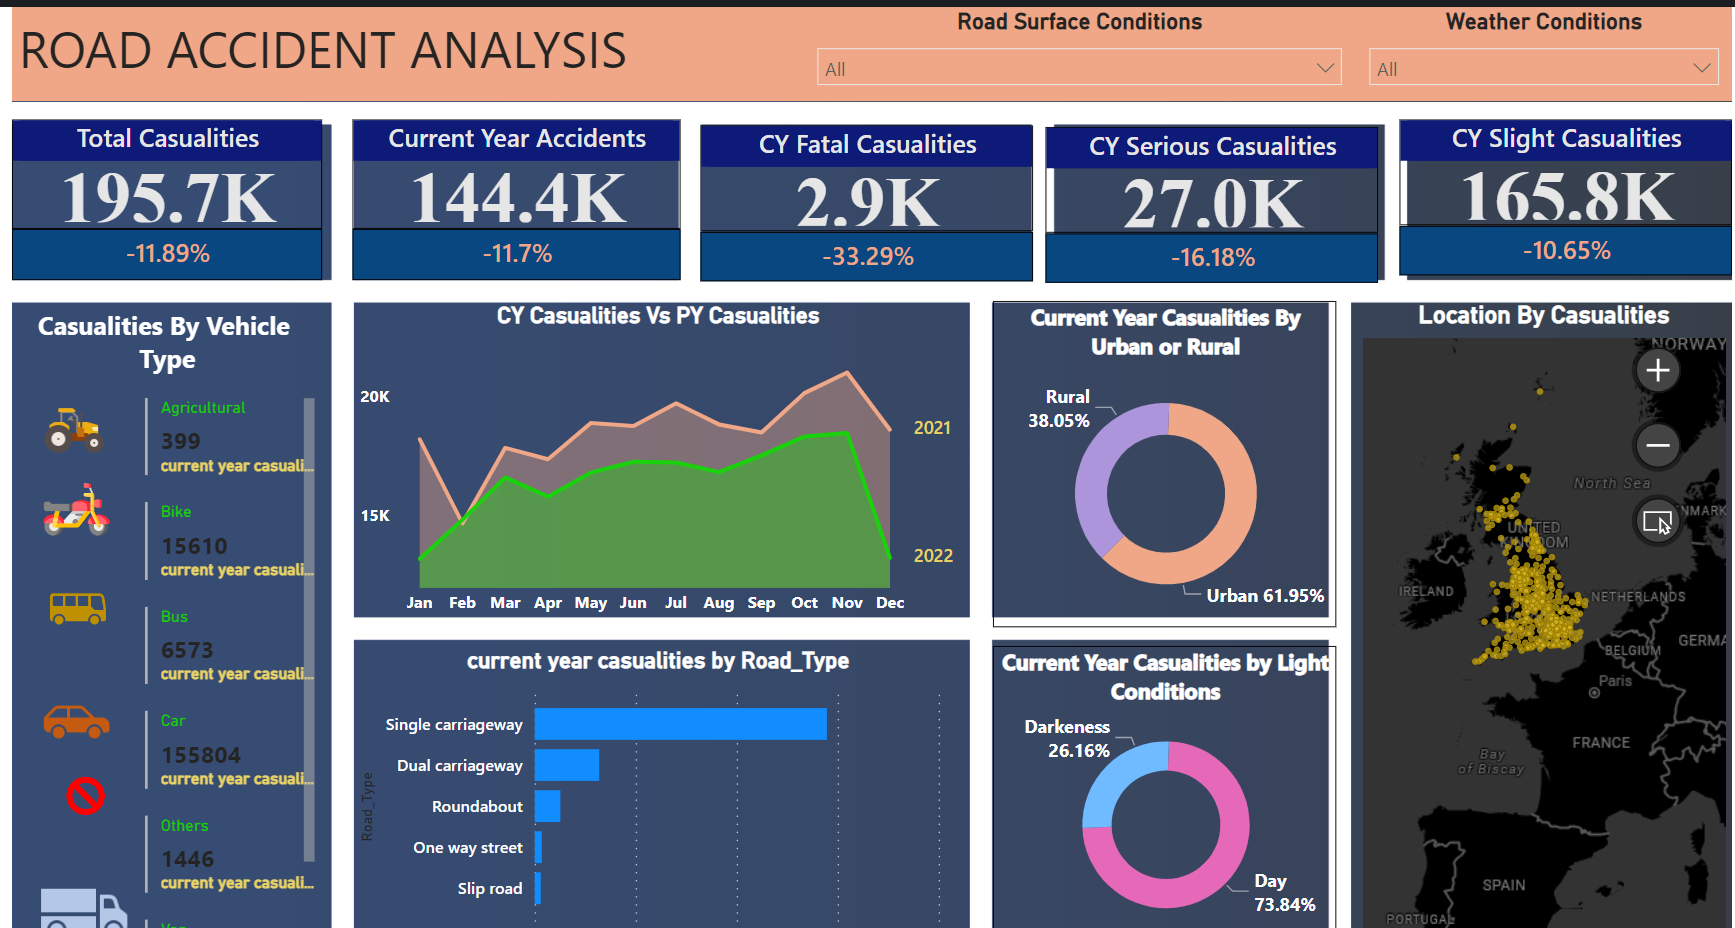Zoom in on the map
Viewport: 1735px width, 928px height.
coord(1657,371)
